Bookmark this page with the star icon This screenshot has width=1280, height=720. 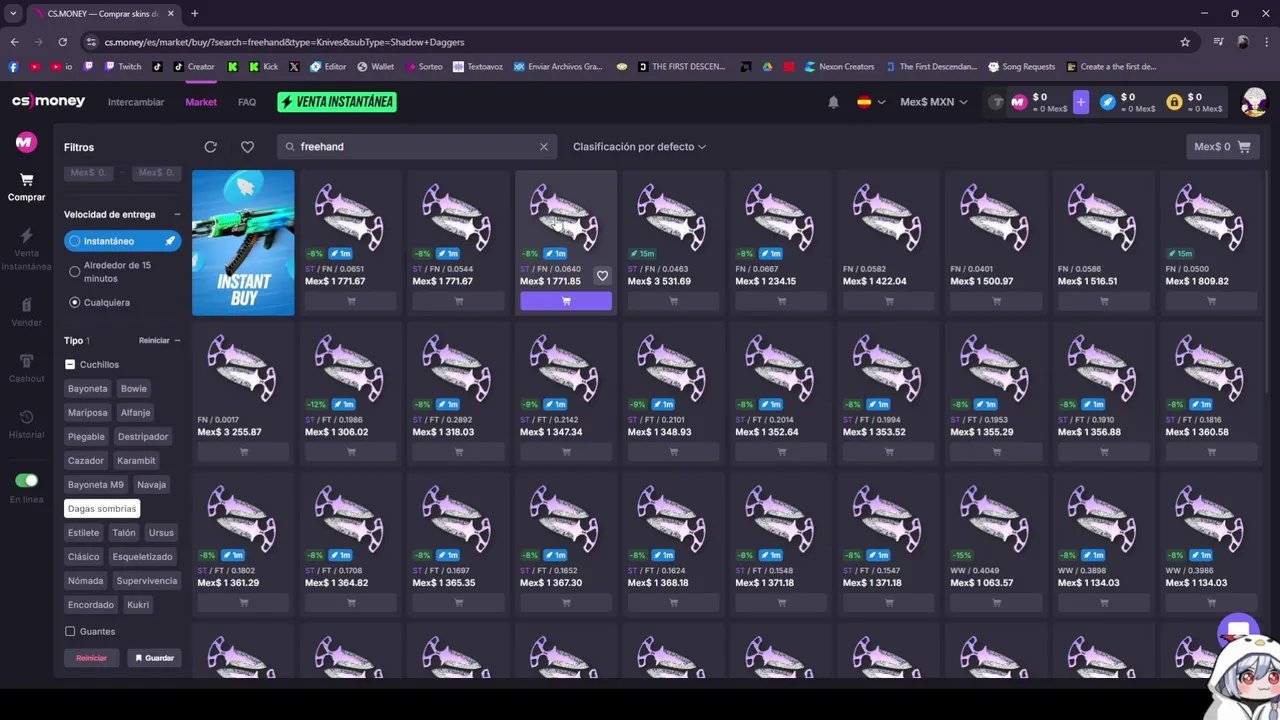(x=1185, y=42)
